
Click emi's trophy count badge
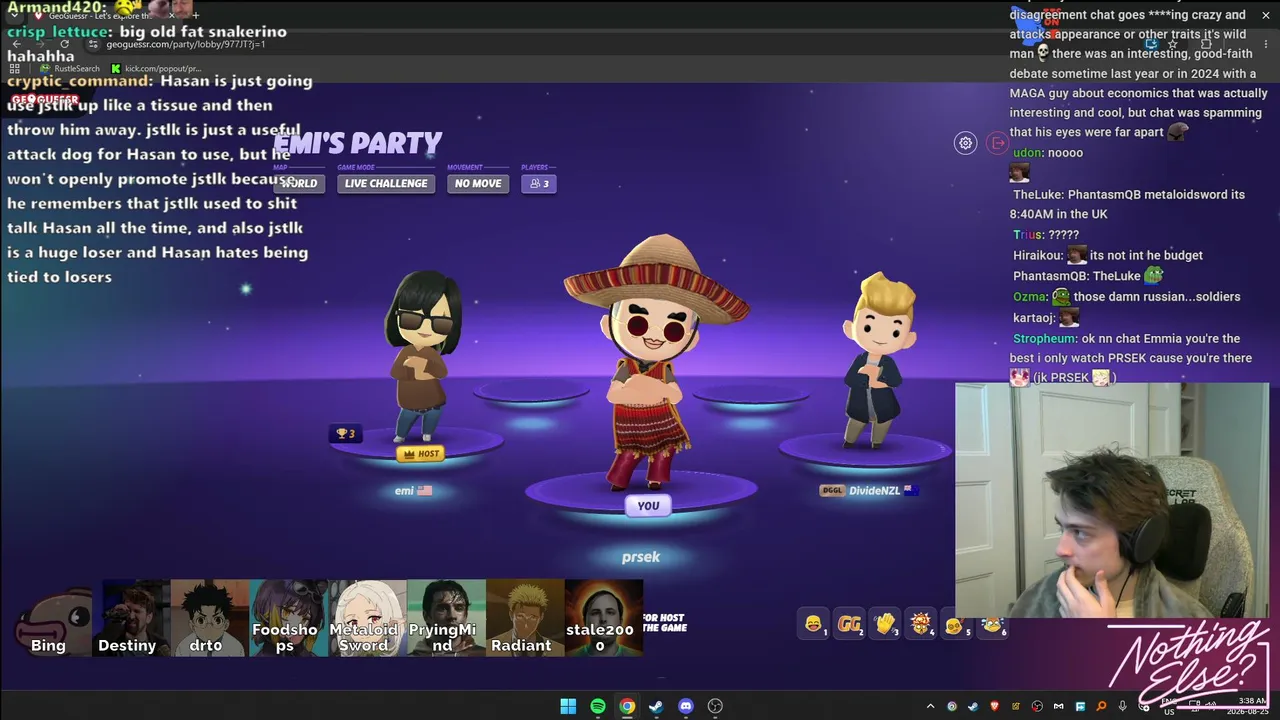346,433
